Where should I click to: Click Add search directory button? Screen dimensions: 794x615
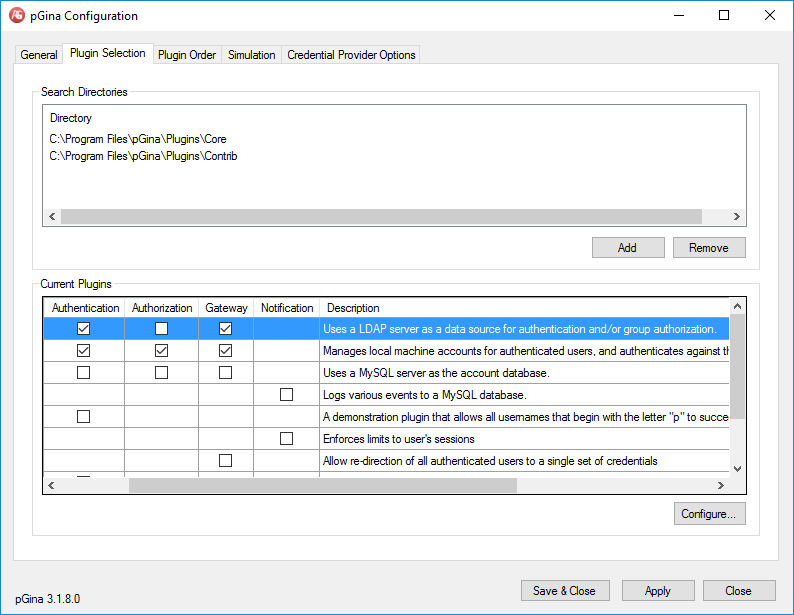(627, 248)
